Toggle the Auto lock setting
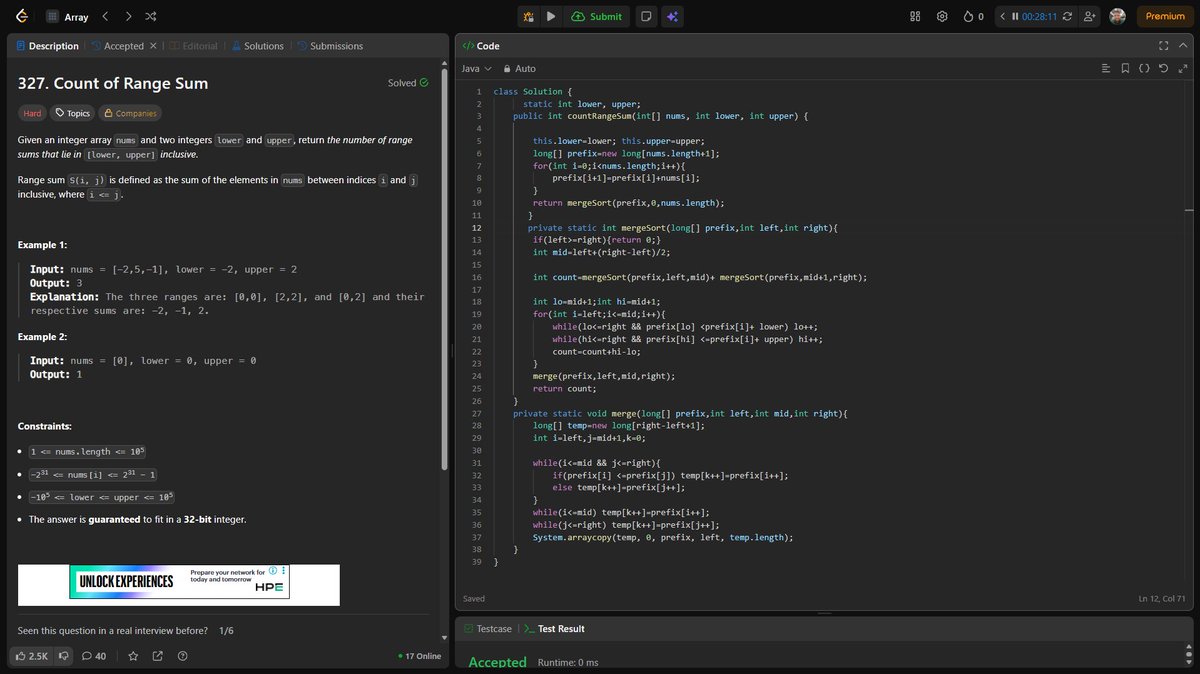This screenshot has width=1200, height=674. click(x=519, y=69)
